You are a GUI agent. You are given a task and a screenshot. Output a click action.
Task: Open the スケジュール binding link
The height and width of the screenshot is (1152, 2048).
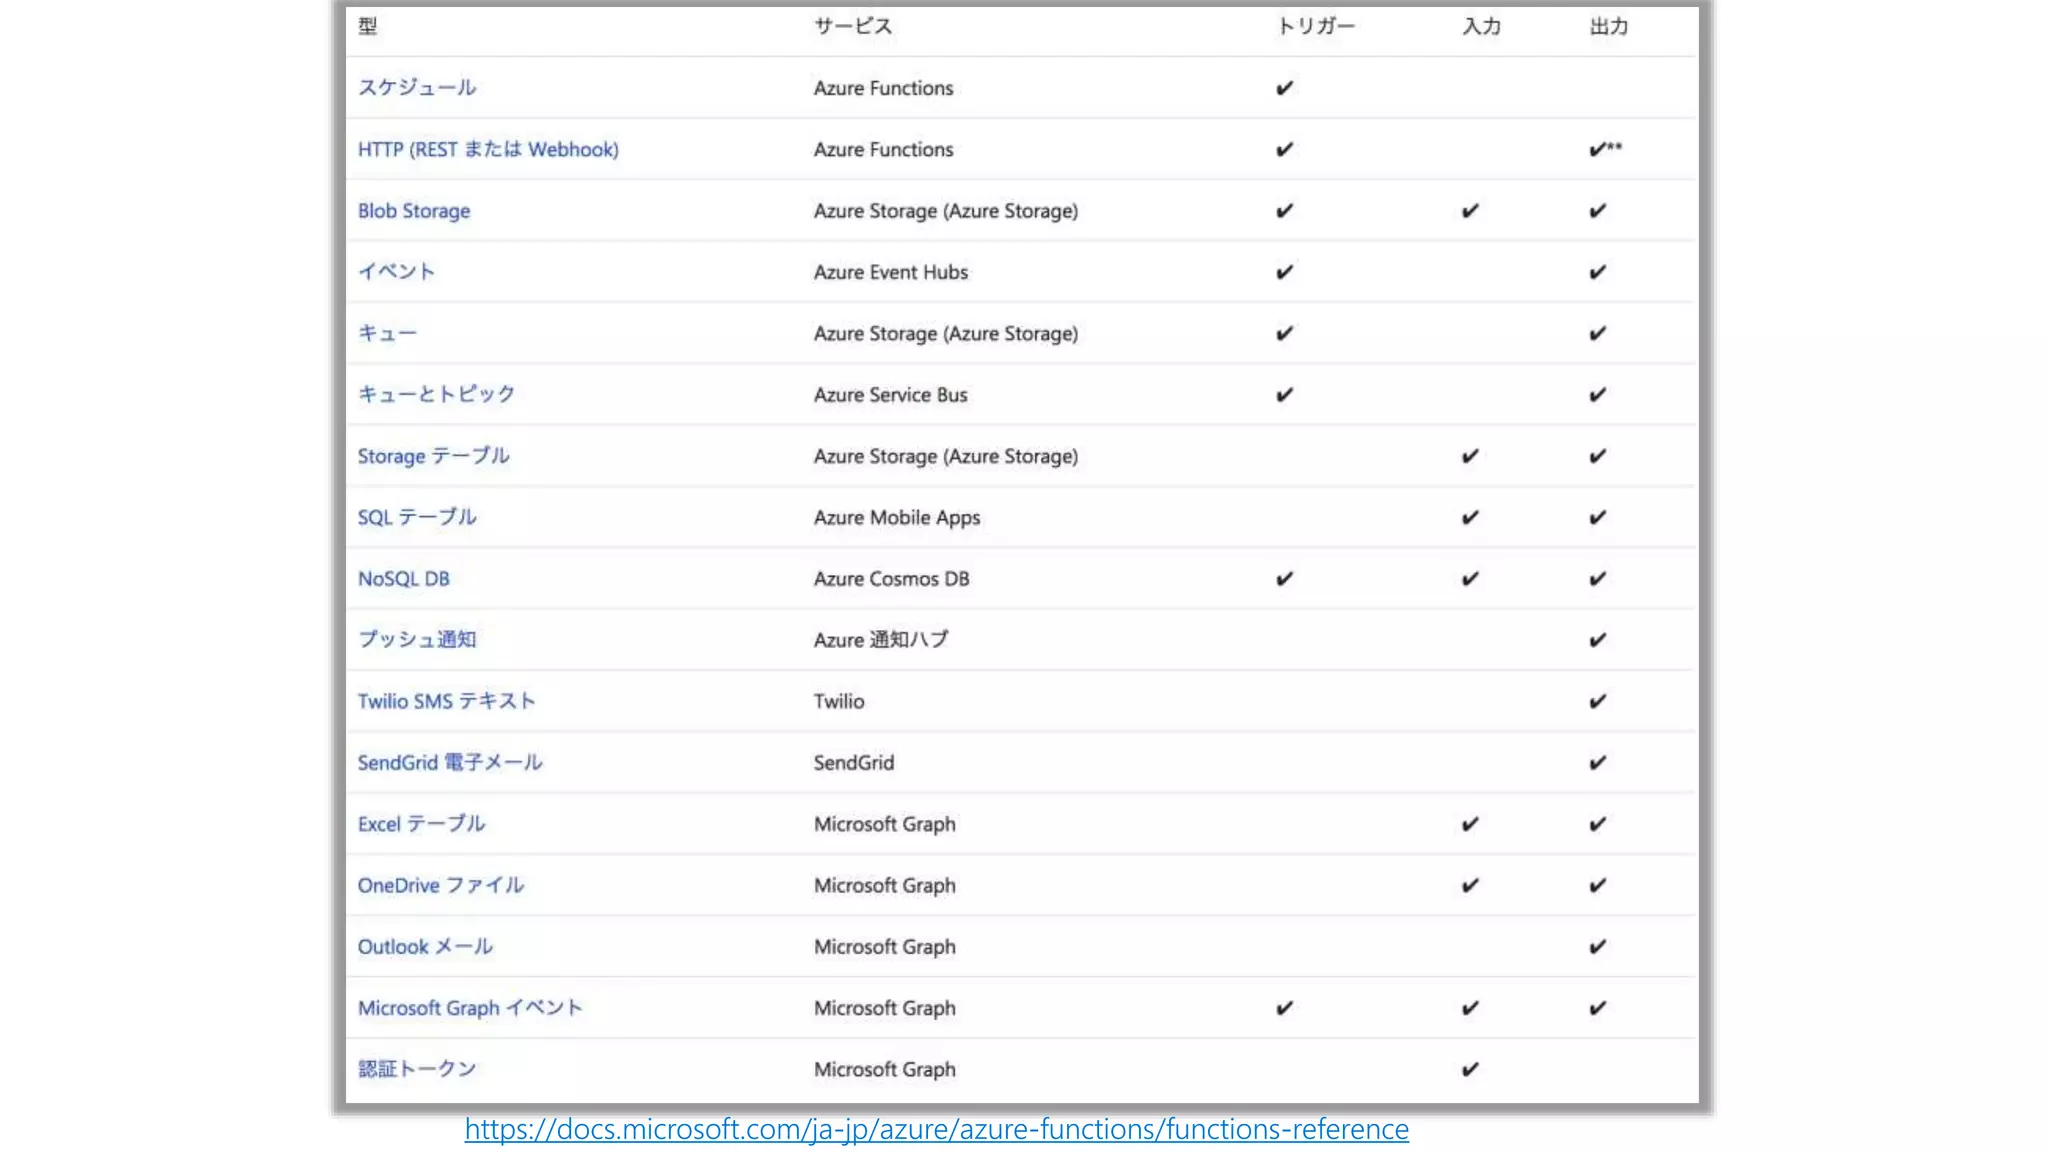[x=417, y=88]
